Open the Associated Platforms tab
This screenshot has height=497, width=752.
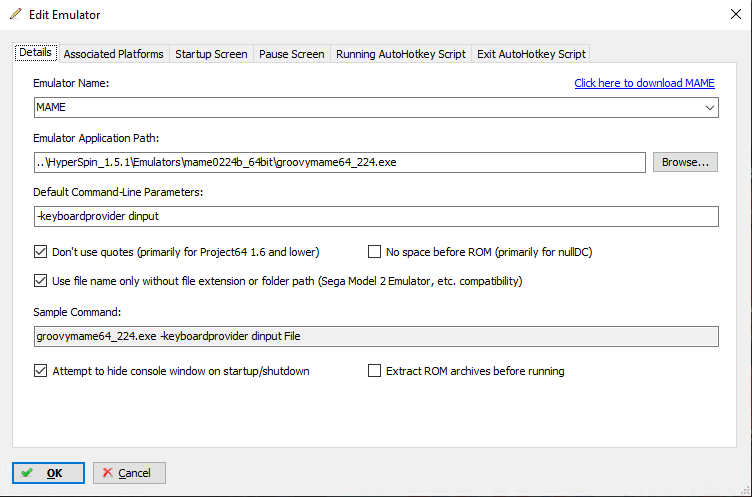[114, 54]
